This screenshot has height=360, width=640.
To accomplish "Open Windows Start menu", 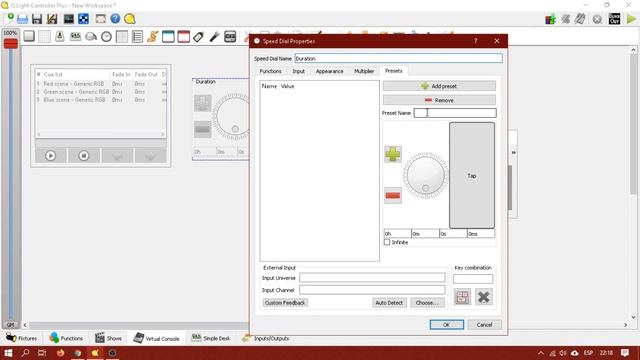I will pyautogui.click(x=8, y=353).
